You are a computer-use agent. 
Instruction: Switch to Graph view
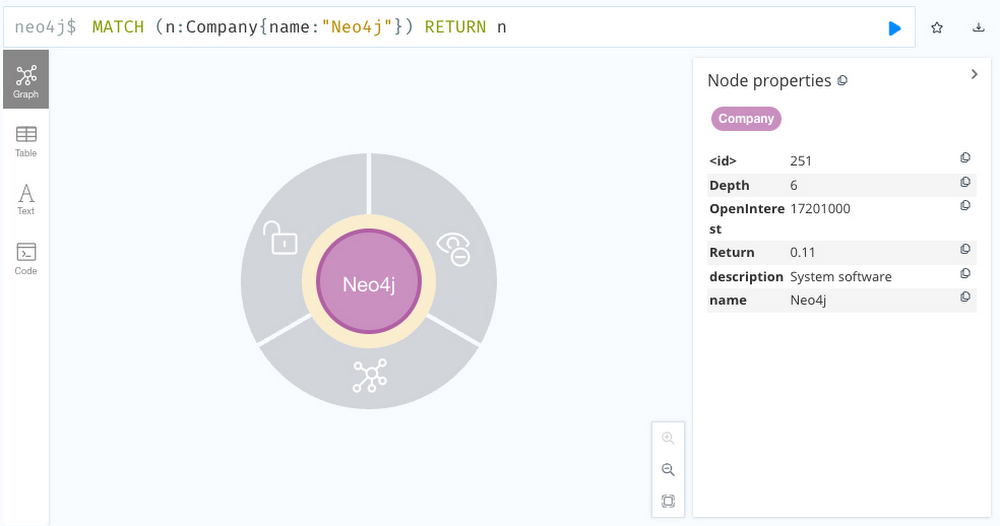coord(26,80)
